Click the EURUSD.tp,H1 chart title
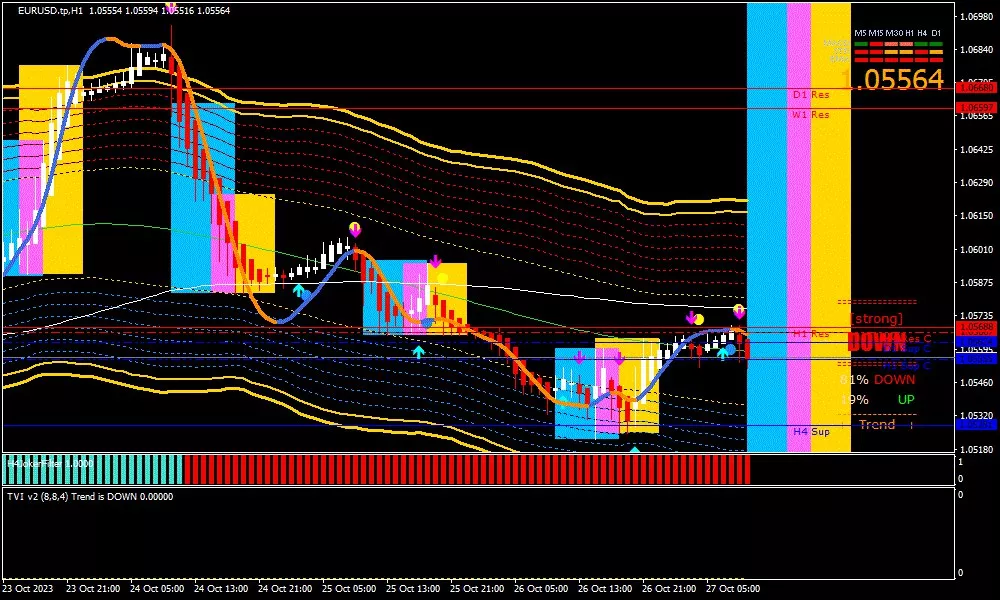 [x=50, y=11]
